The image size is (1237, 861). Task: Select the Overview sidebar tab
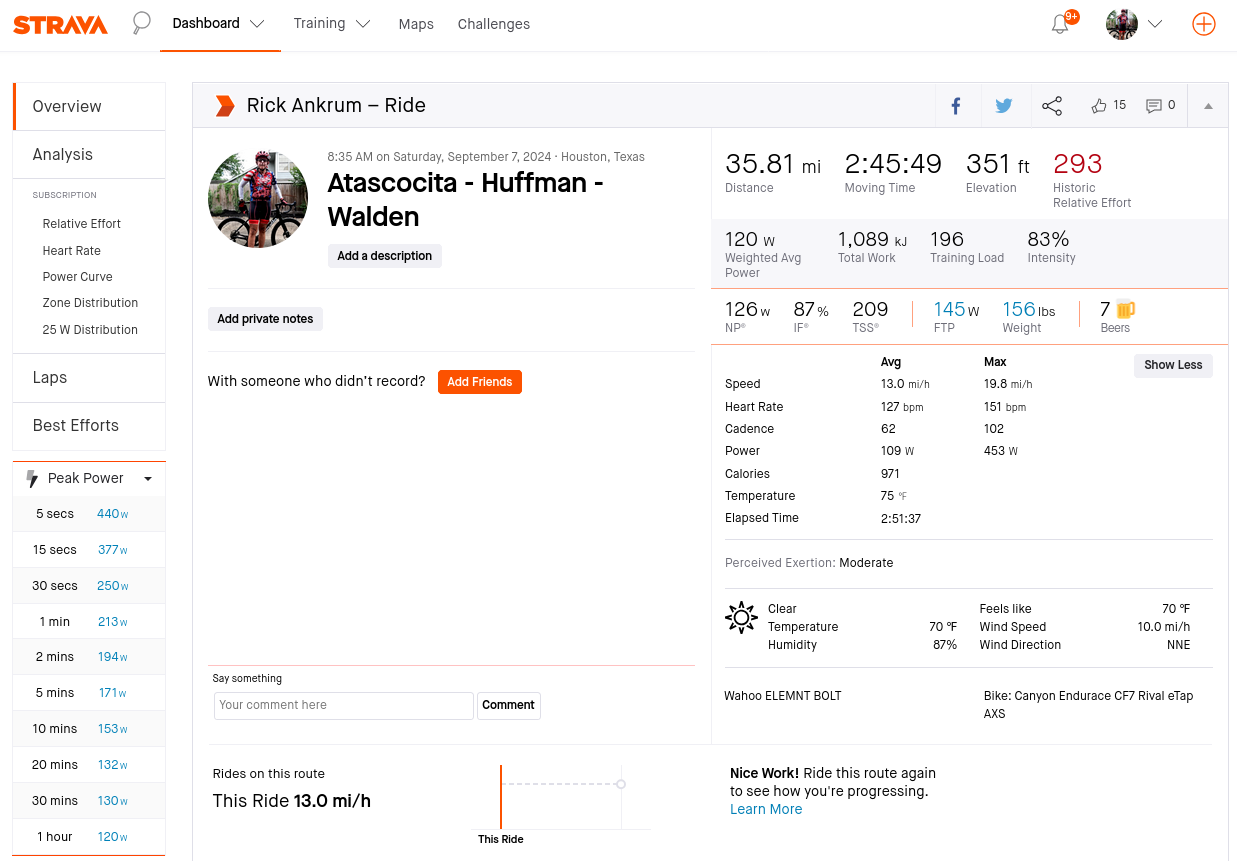[x=89, y=106]
